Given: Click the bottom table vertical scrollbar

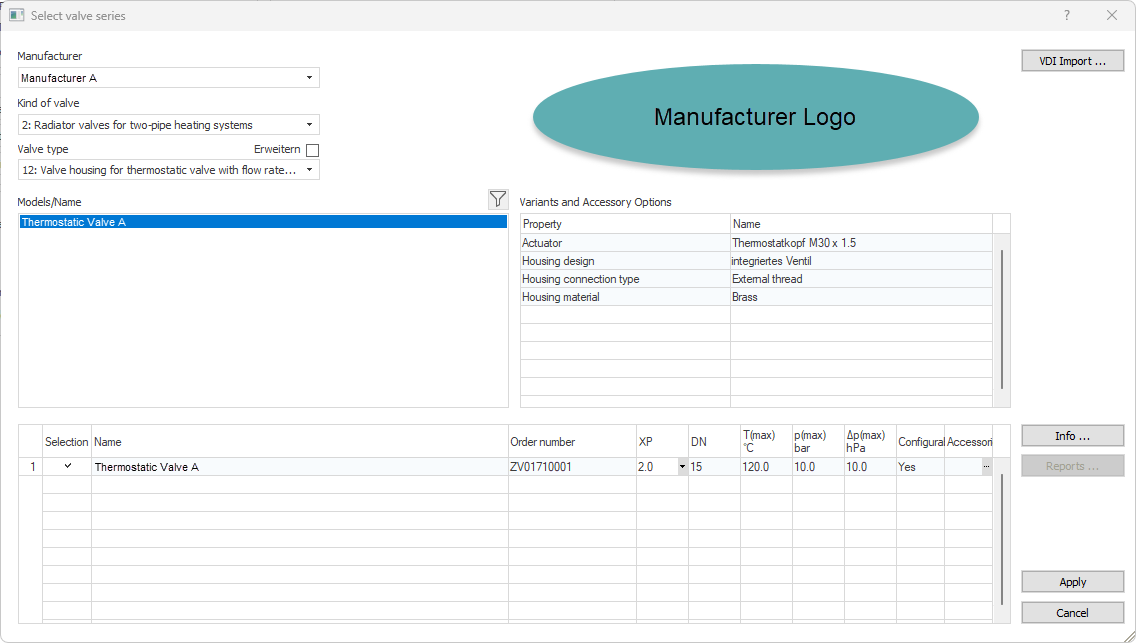Looking at the screenshot, I should [x=1001, y=539].
